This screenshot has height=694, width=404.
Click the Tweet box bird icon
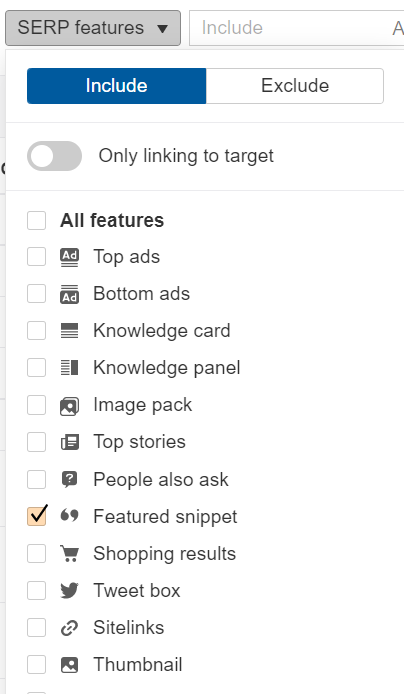tap(69, 590)
